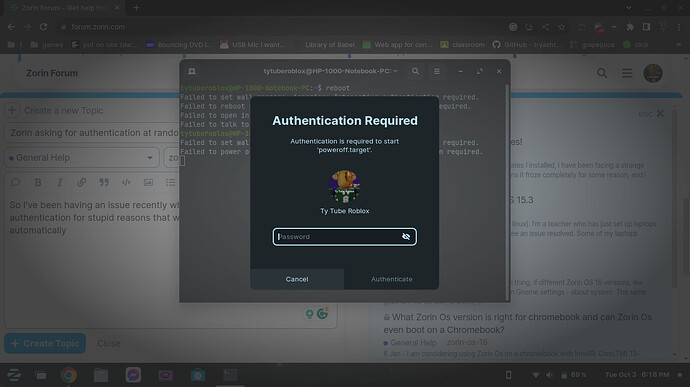Click the Password input field
The height and width of the screenshot is (387, 690).
(344, 236)
